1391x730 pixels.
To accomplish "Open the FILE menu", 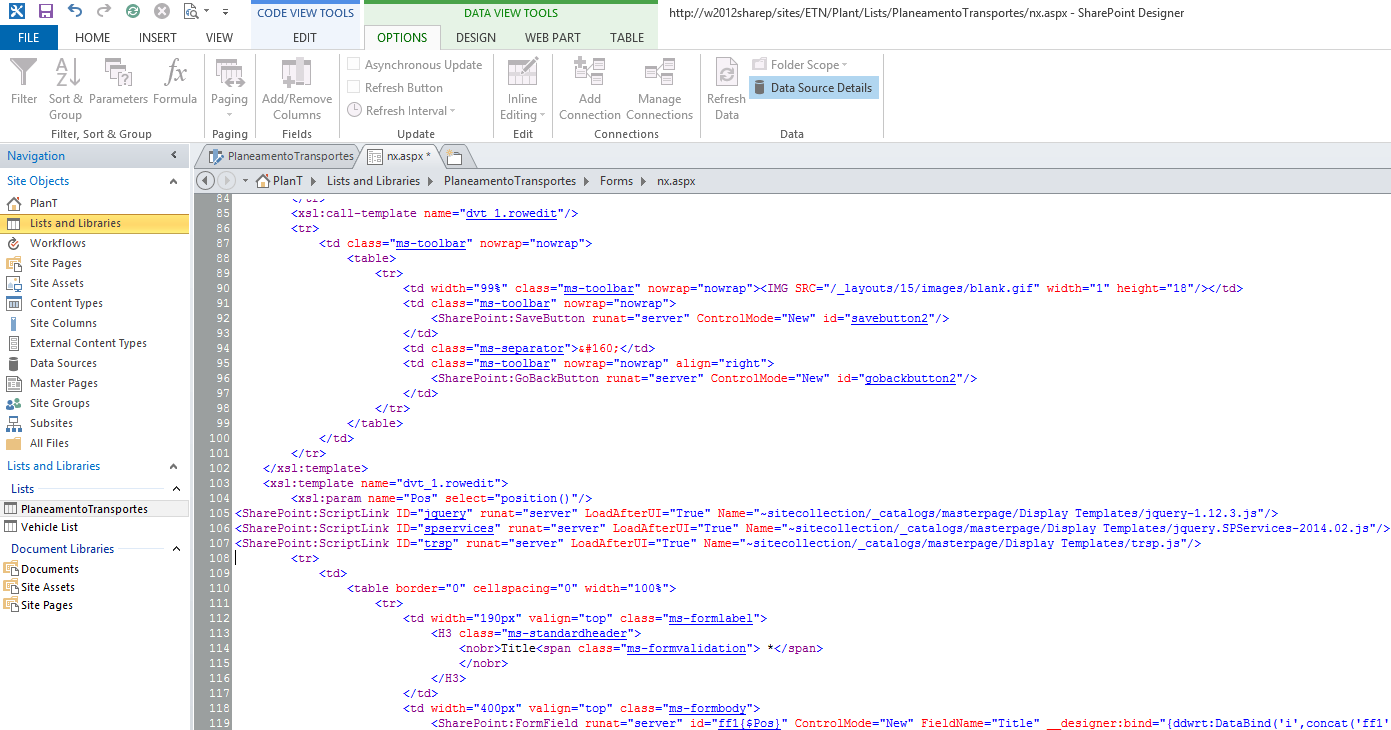I will (x=29, y=37).
